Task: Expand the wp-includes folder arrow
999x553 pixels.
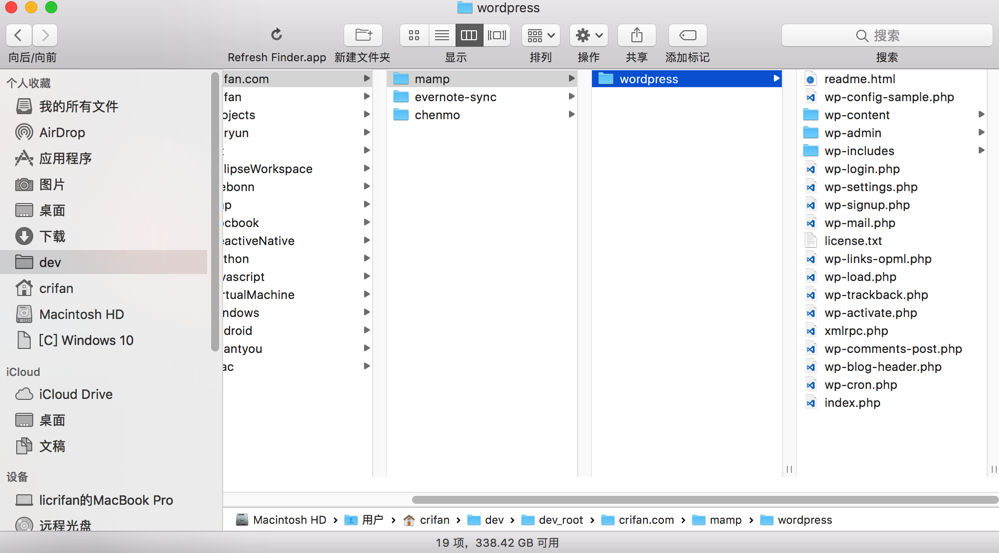Action: tap(981, 151)
